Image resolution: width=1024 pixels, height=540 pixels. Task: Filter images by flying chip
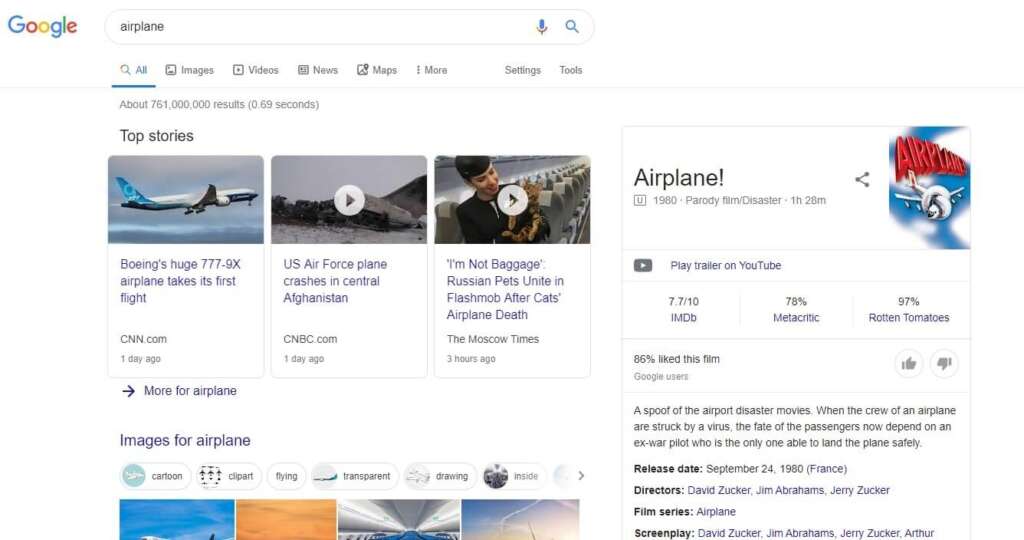286,476
